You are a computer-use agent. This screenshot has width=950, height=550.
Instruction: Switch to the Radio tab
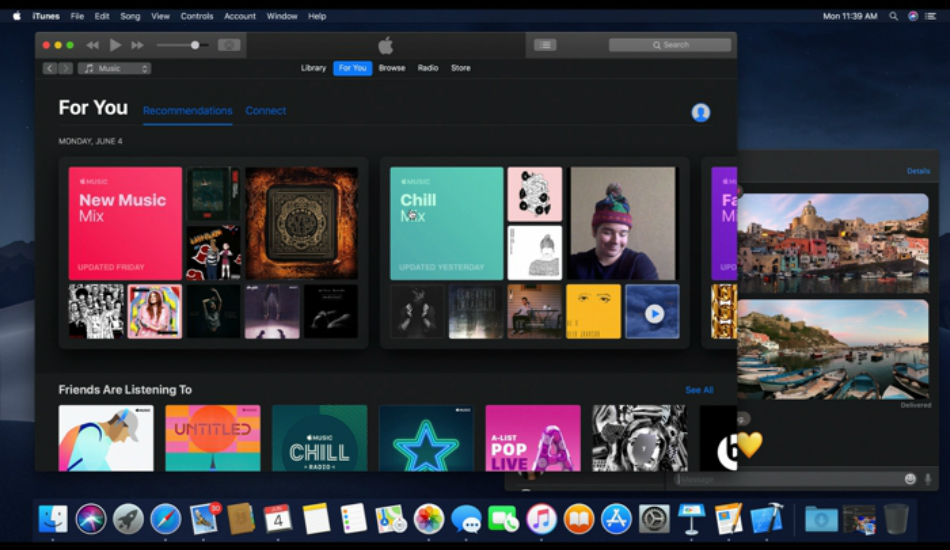[x=428, y=68]
